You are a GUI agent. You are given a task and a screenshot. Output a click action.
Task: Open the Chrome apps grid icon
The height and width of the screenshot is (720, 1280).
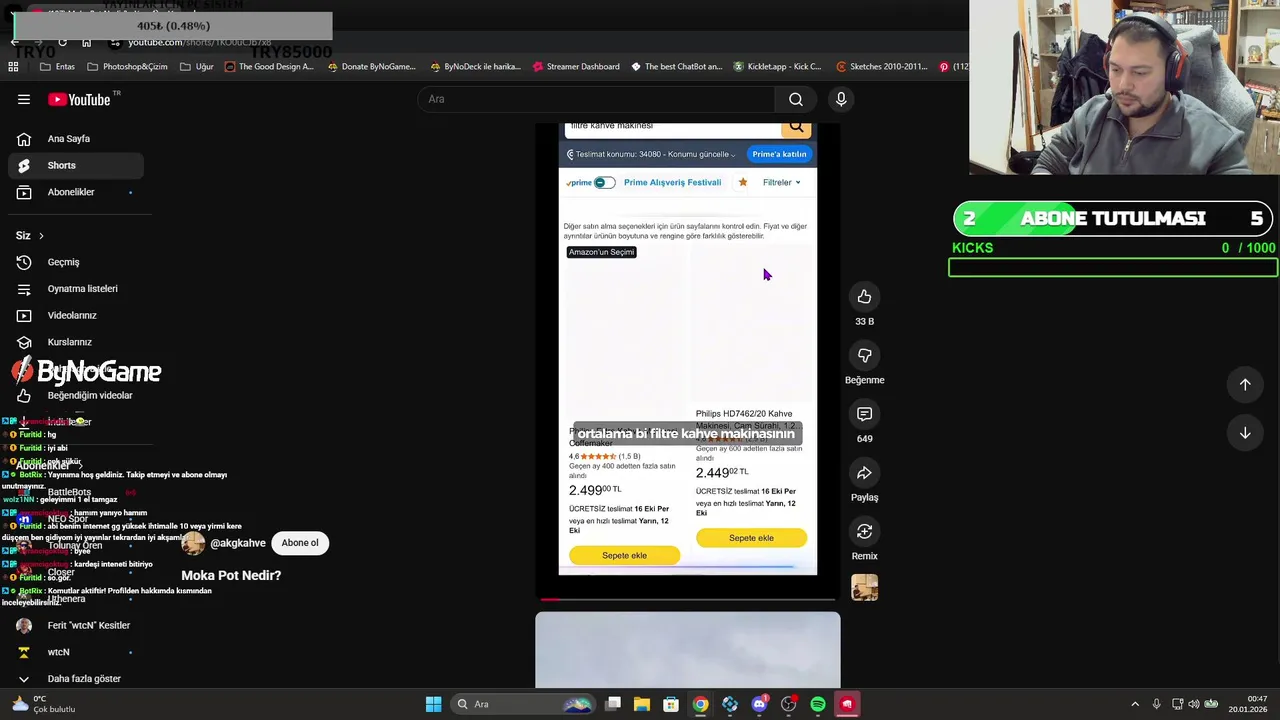pos(13,67)
